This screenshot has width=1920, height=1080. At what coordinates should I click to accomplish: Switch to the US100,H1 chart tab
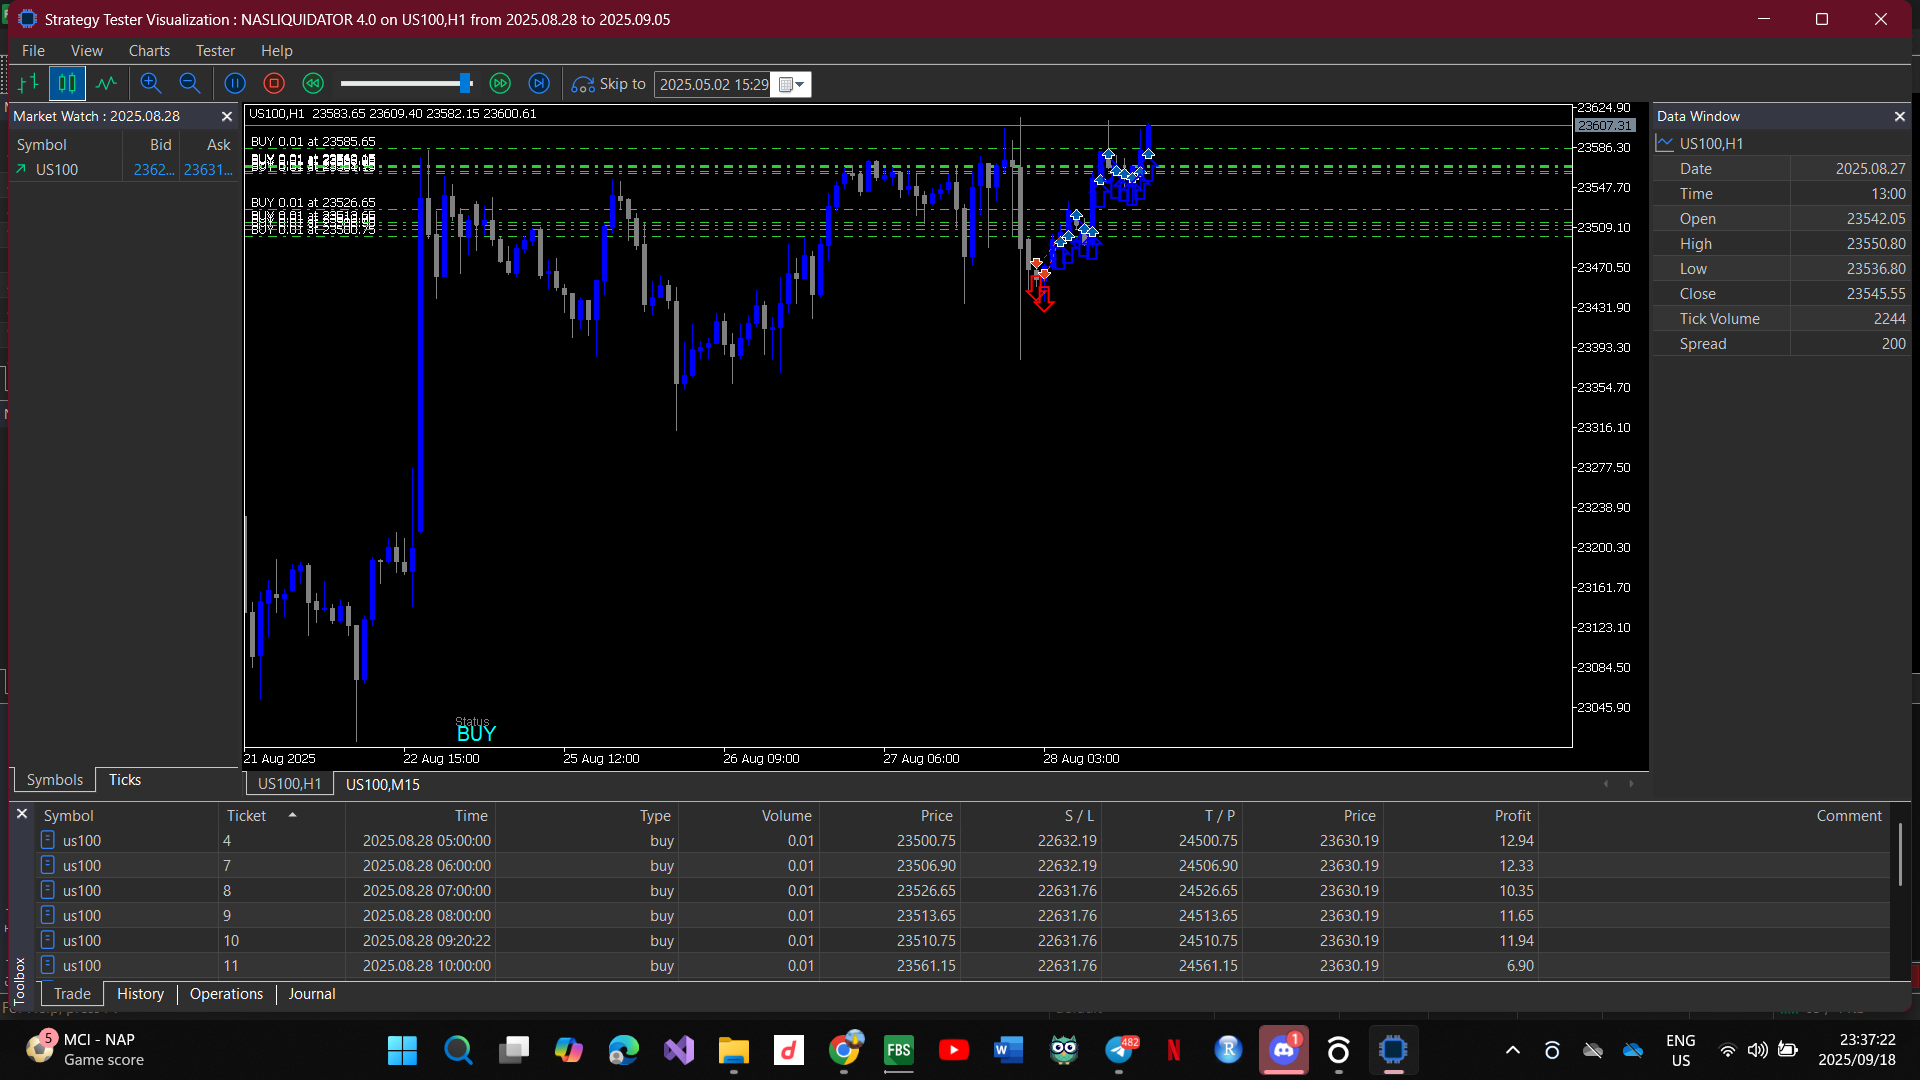(x=289, y=784)
